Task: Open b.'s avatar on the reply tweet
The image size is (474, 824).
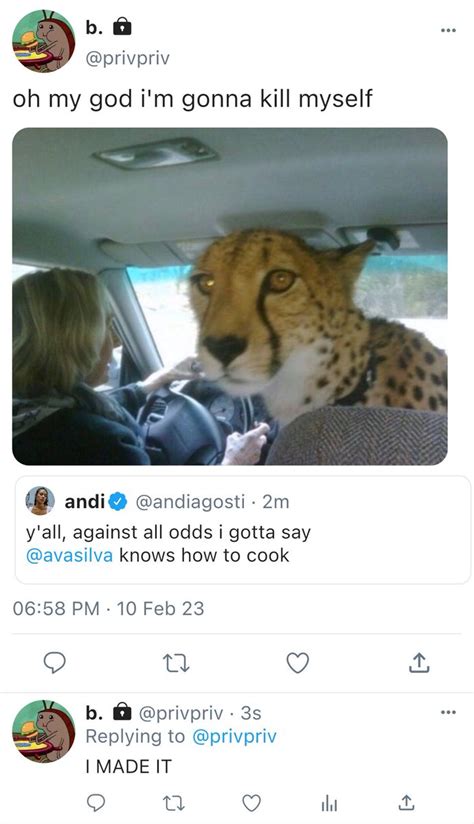Action: [44, 732]
